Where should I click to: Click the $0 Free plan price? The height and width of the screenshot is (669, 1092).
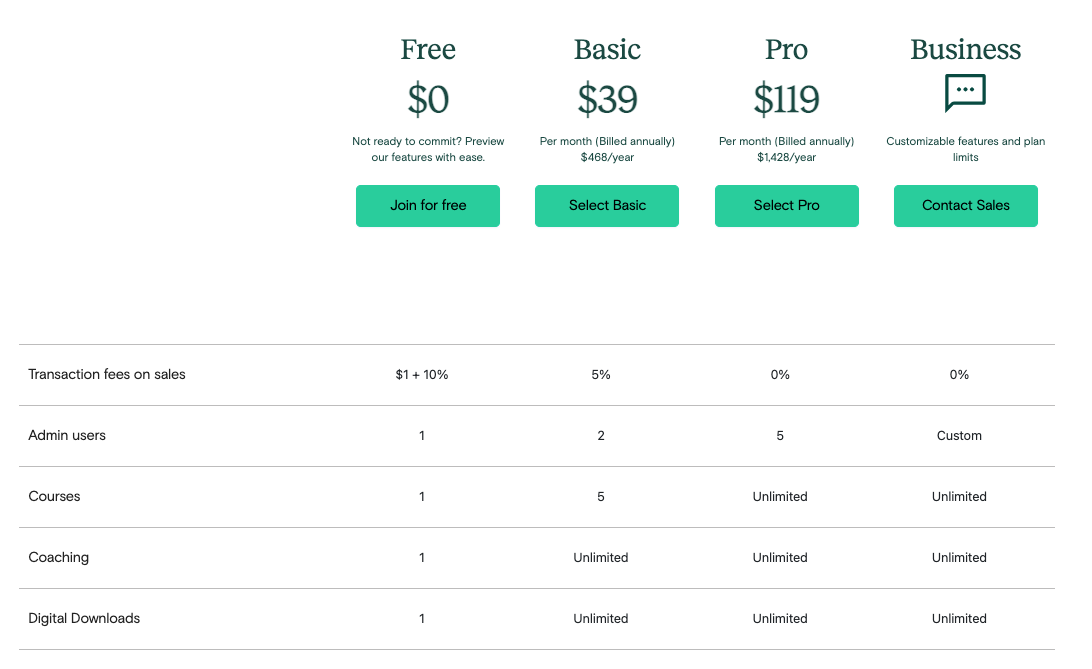[428, 99]
